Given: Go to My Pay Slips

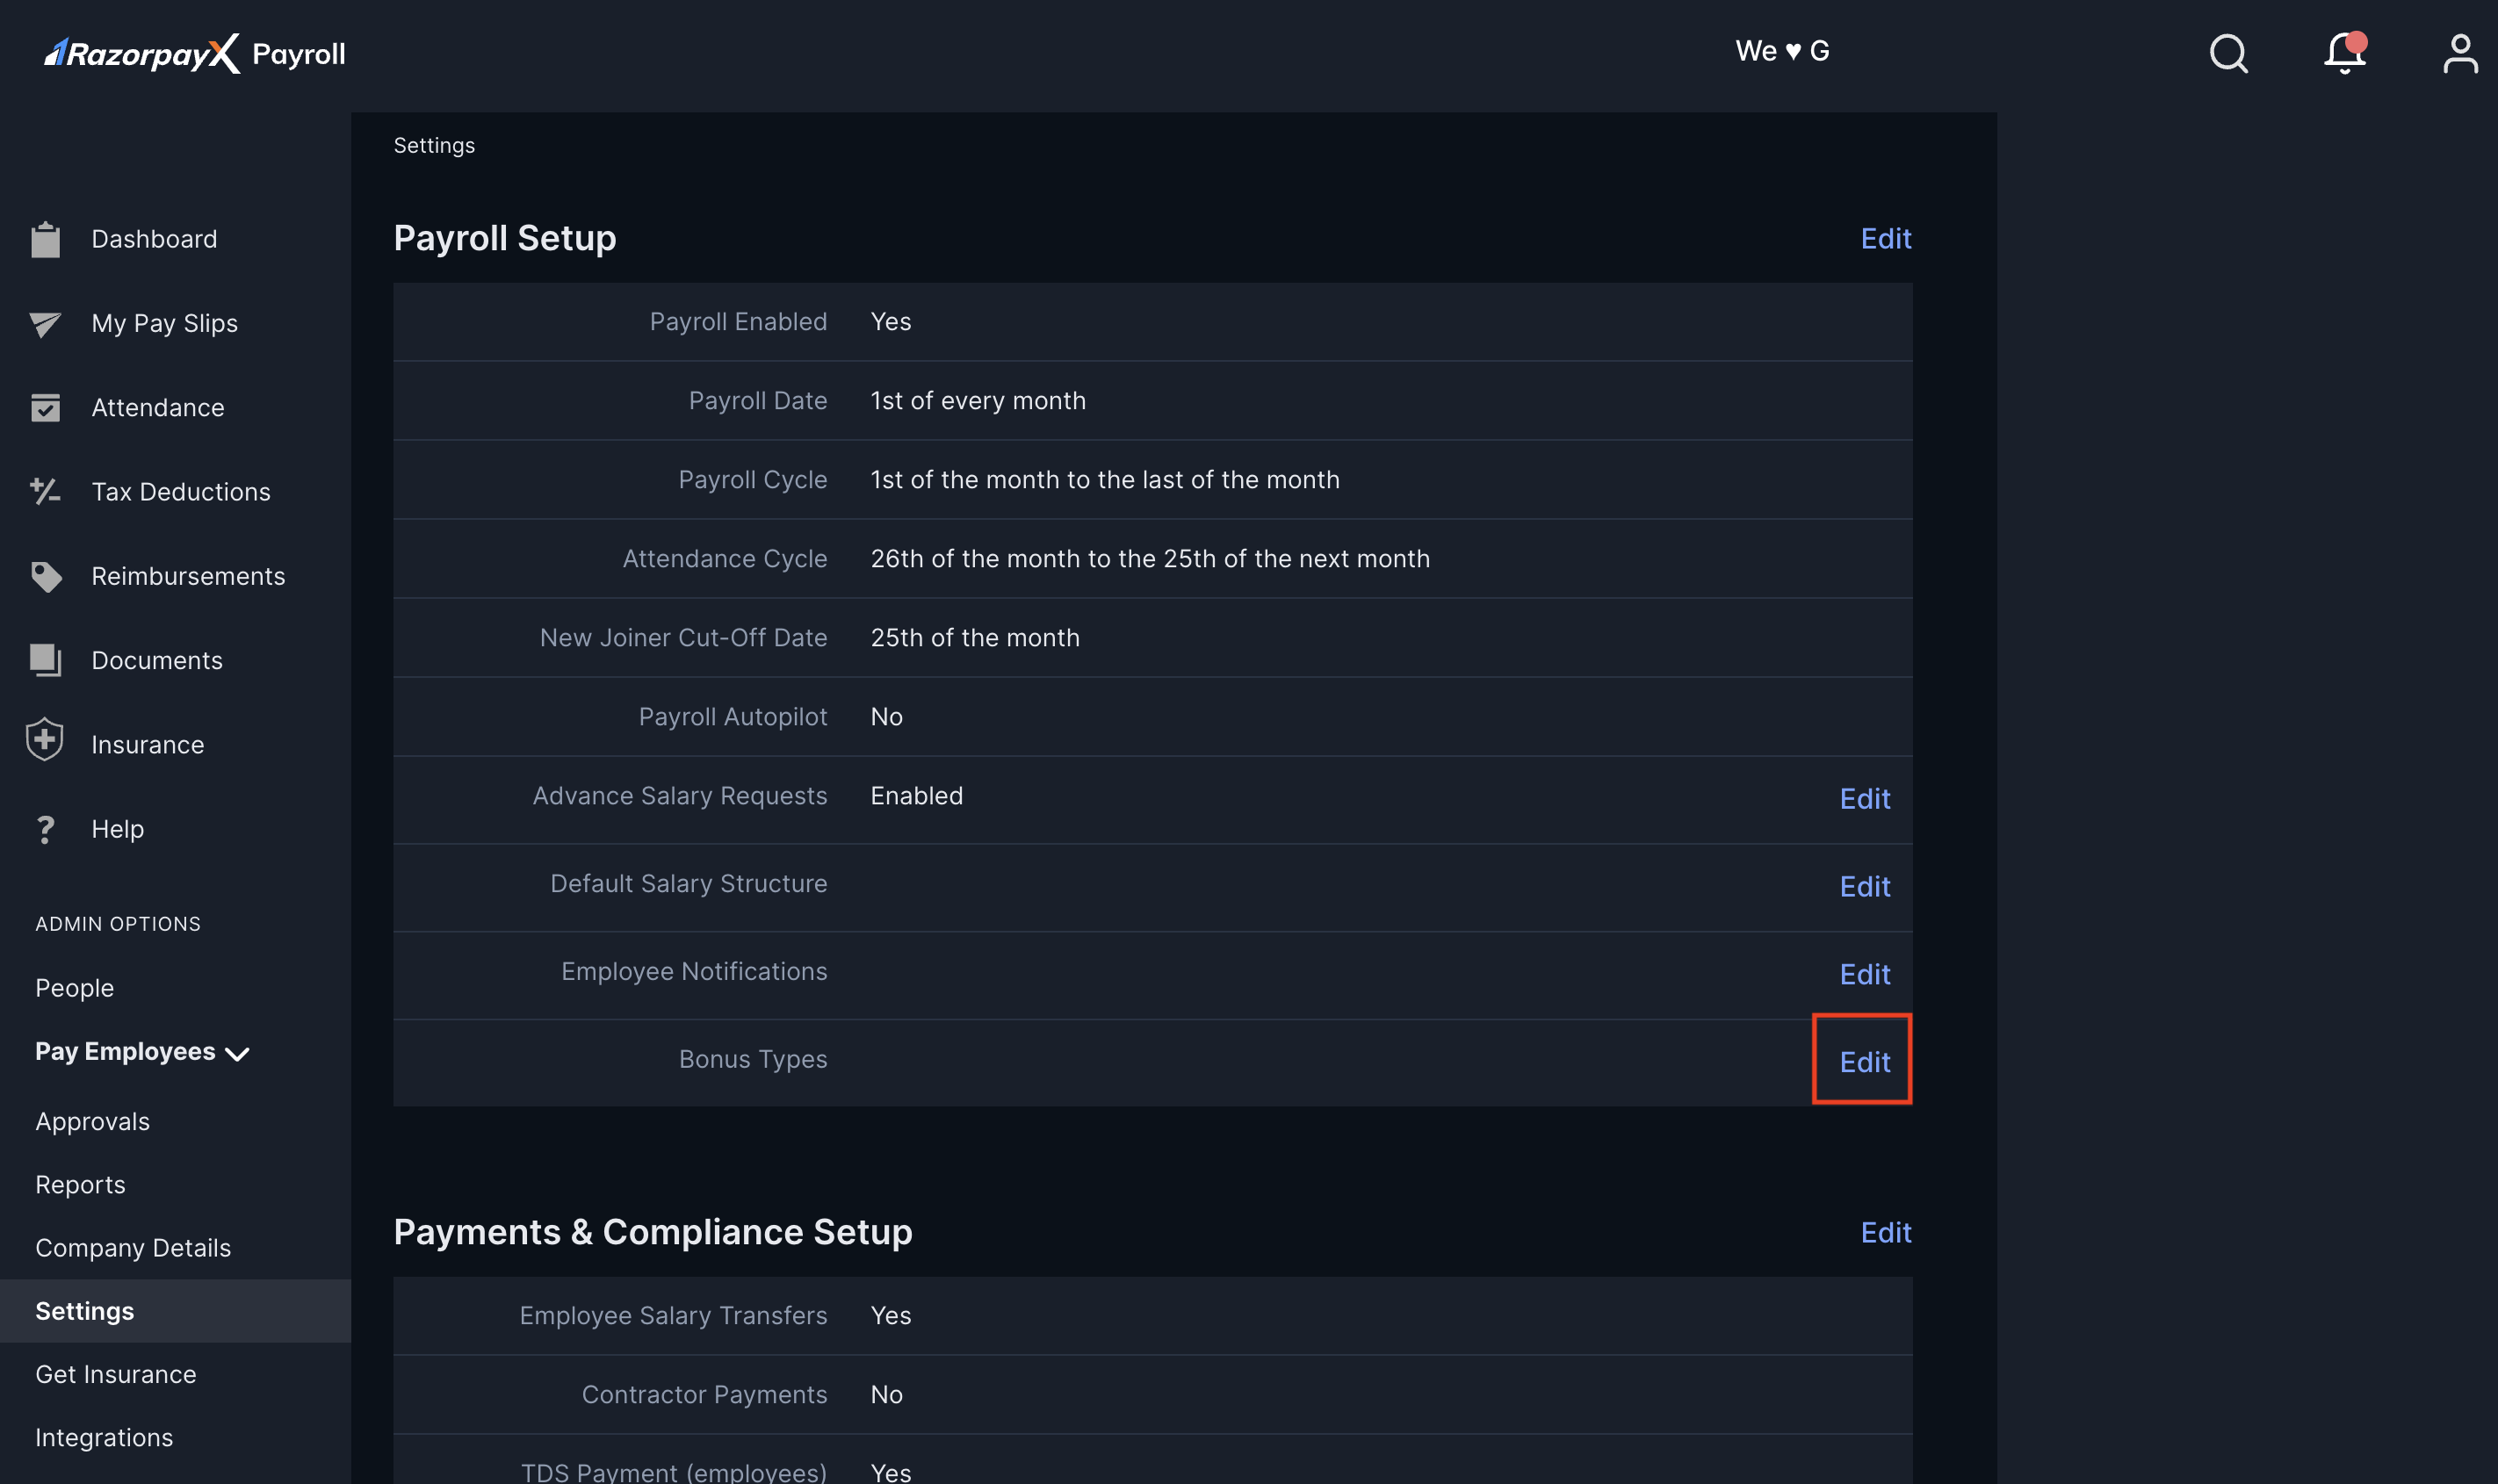Looking at the screenshot, I should click(165, 323).
